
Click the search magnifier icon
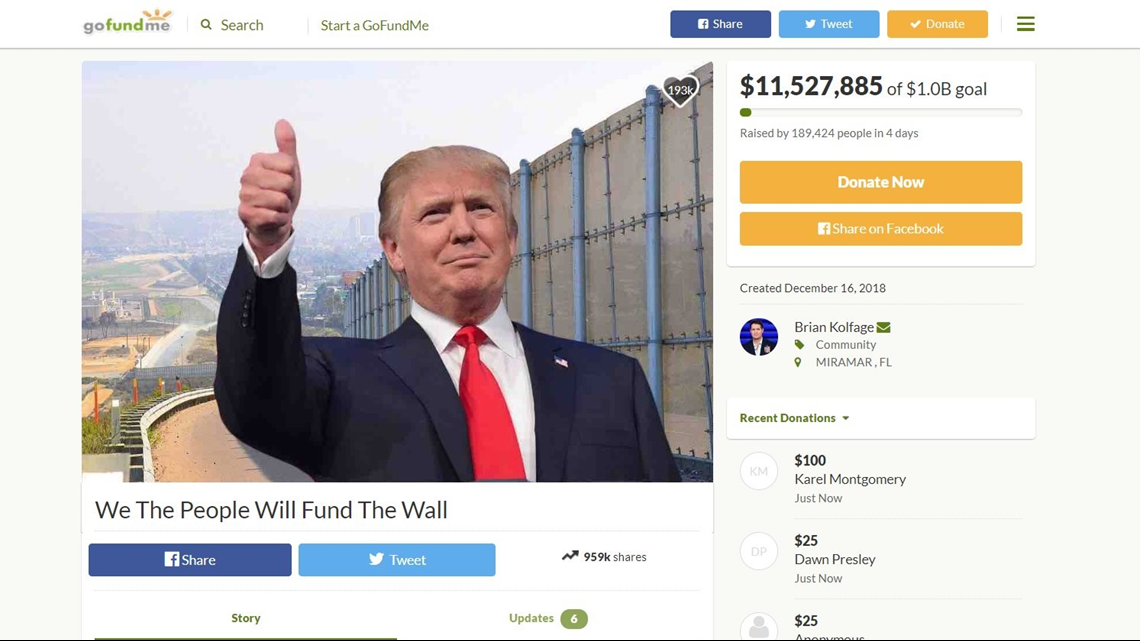click(x=206, y=25)
